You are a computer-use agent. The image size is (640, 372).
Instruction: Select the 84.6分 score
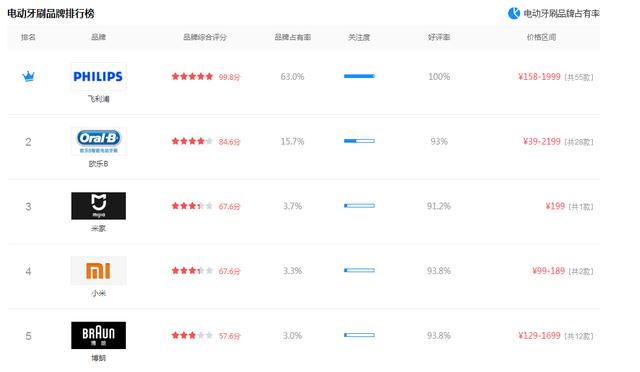pos(229,142)
